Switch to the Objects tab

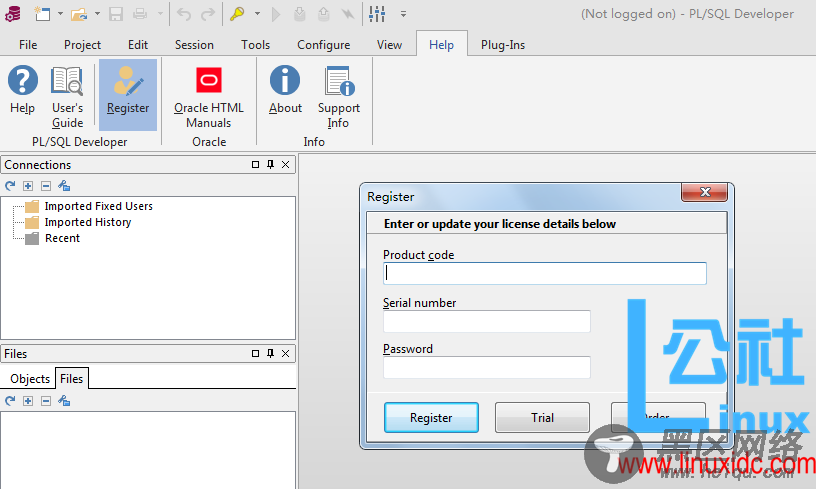[x=30, y=379]
